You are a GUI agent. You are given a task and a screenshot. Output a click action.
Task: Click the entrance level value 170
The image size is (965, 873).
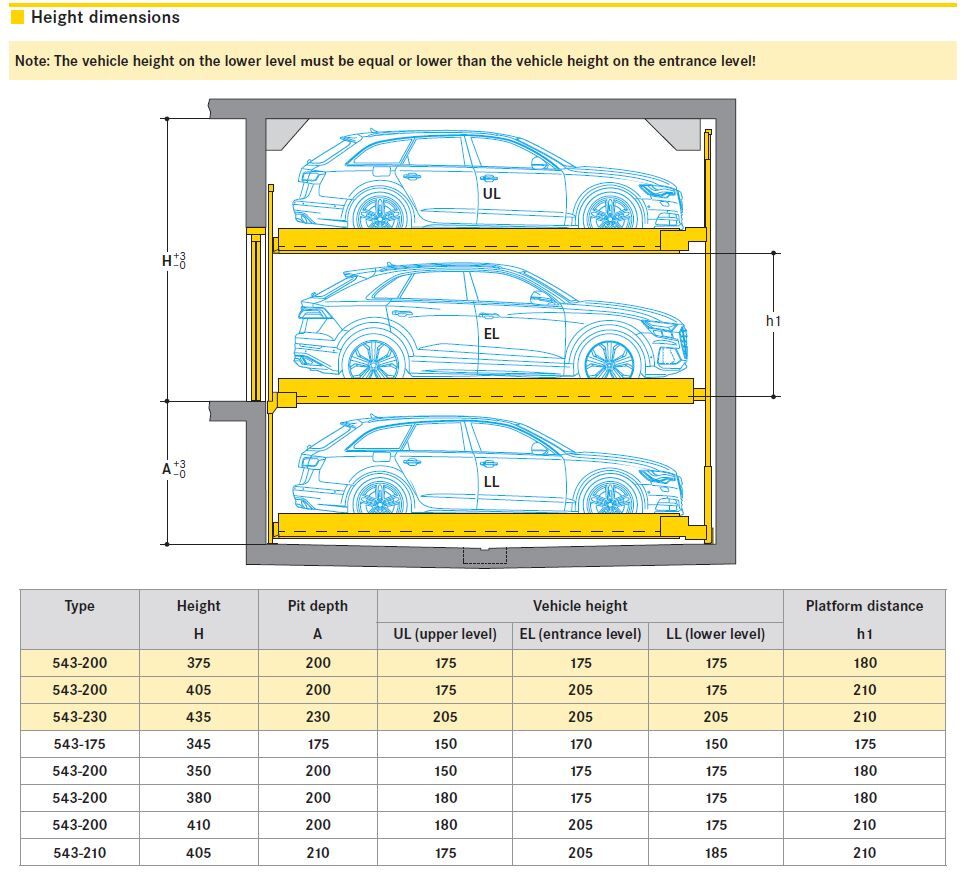click(x=580, y=744)
